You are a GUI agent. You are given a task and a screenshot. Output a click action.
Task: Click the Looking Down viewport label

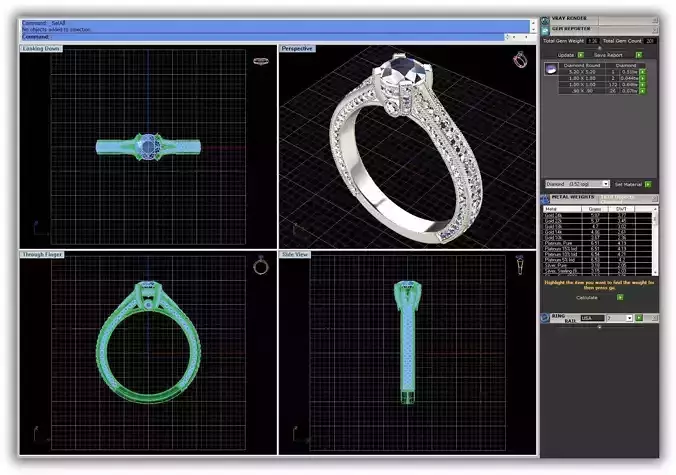click(x=41, y=49)
